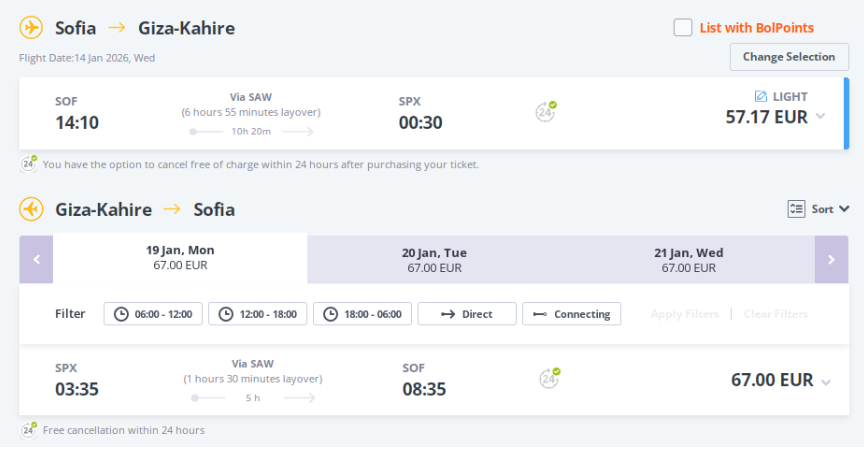Expand the 57.17 EUR fare details

(x=821, y=116)
